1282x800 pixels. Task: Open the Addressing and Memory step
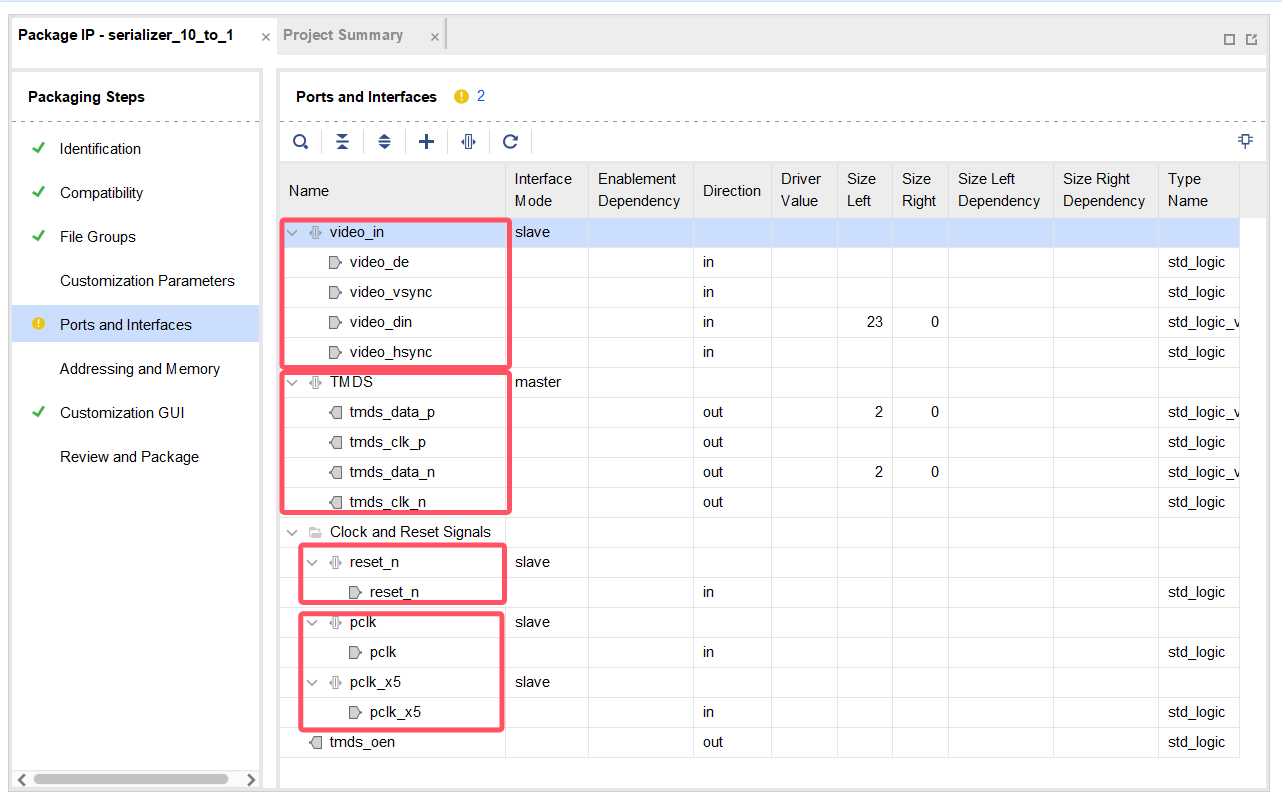(x=139, y=369)
